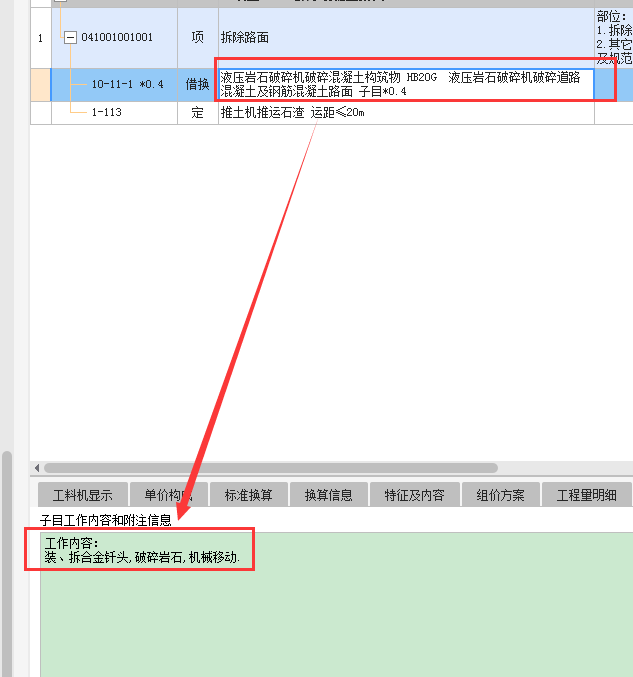Image resolution: width=633 pixels, height=677 pixels.
Task: Switch to the 换算信息 tab
Action: (x=329, y=495)
